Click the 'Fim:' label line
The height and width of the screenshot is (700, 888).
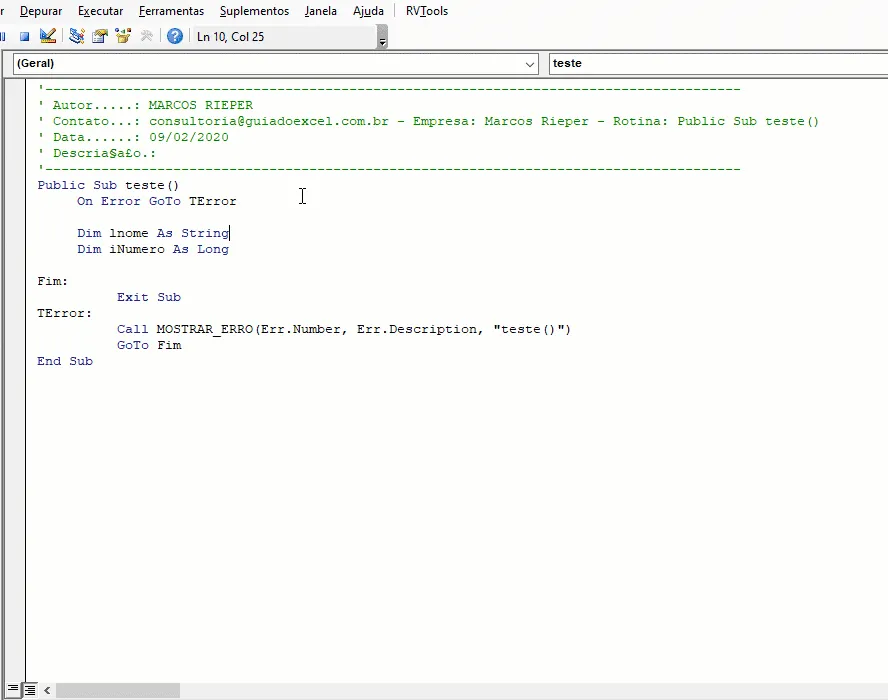click(53, 281)
